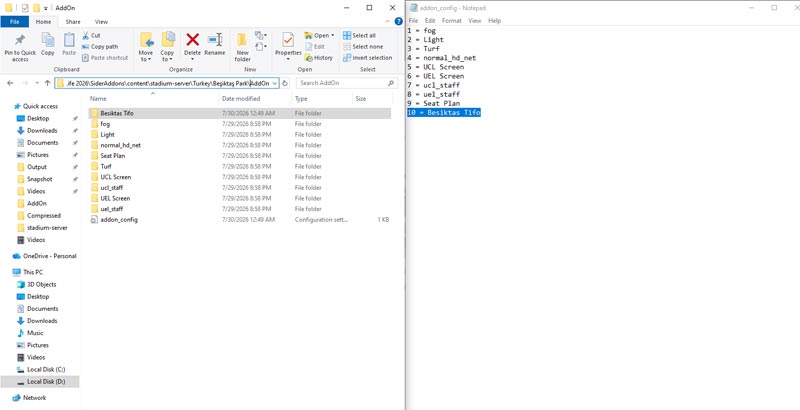Open Notepad View menu

[475, 21]
